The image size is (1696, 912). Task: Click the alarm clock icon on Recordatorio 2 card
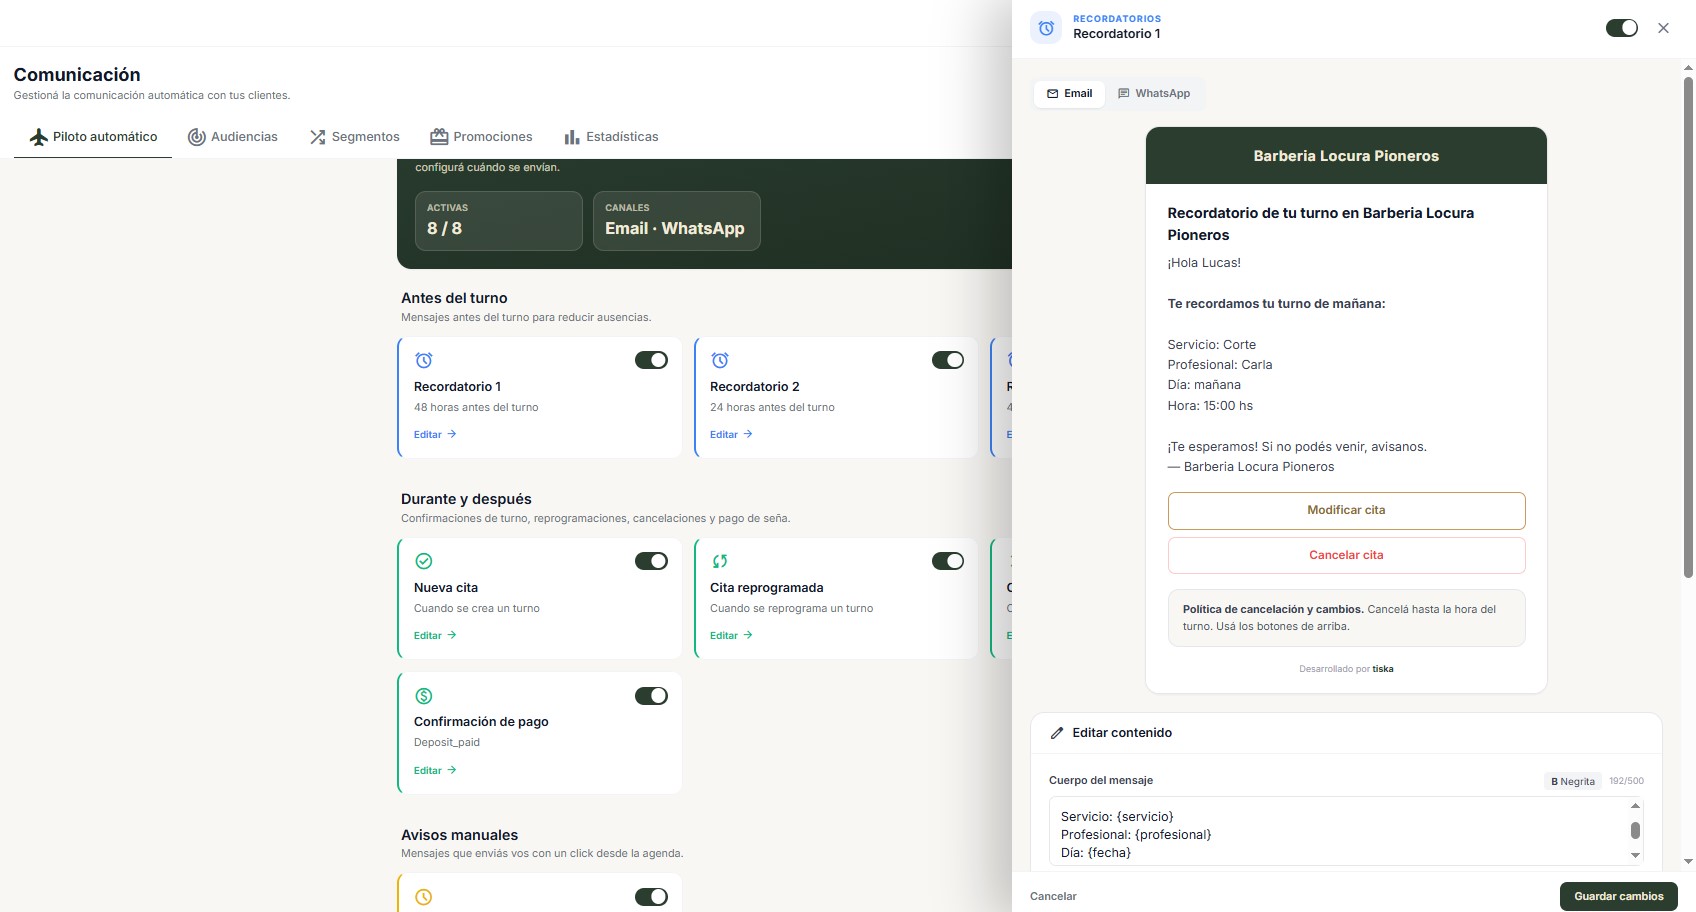pyautogui.click(x=720, y=360)
